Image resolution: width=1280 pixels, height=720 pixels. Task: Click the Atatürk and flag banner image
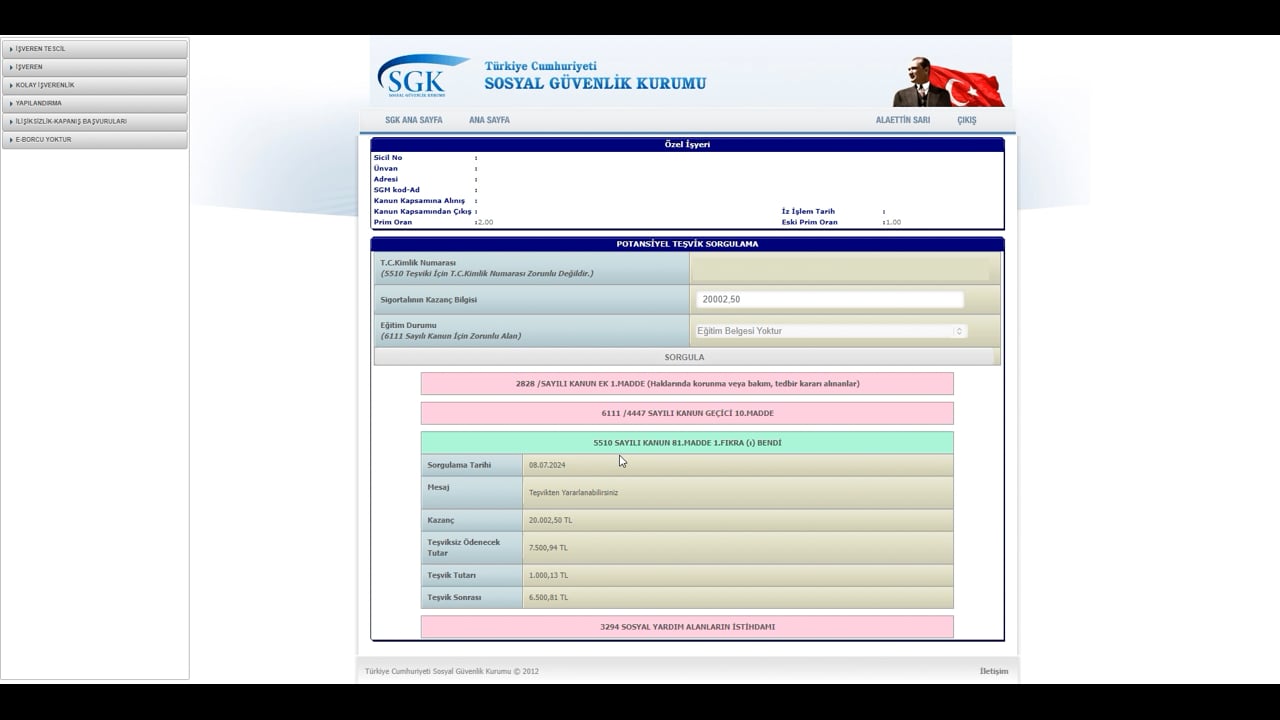(948, 81)
